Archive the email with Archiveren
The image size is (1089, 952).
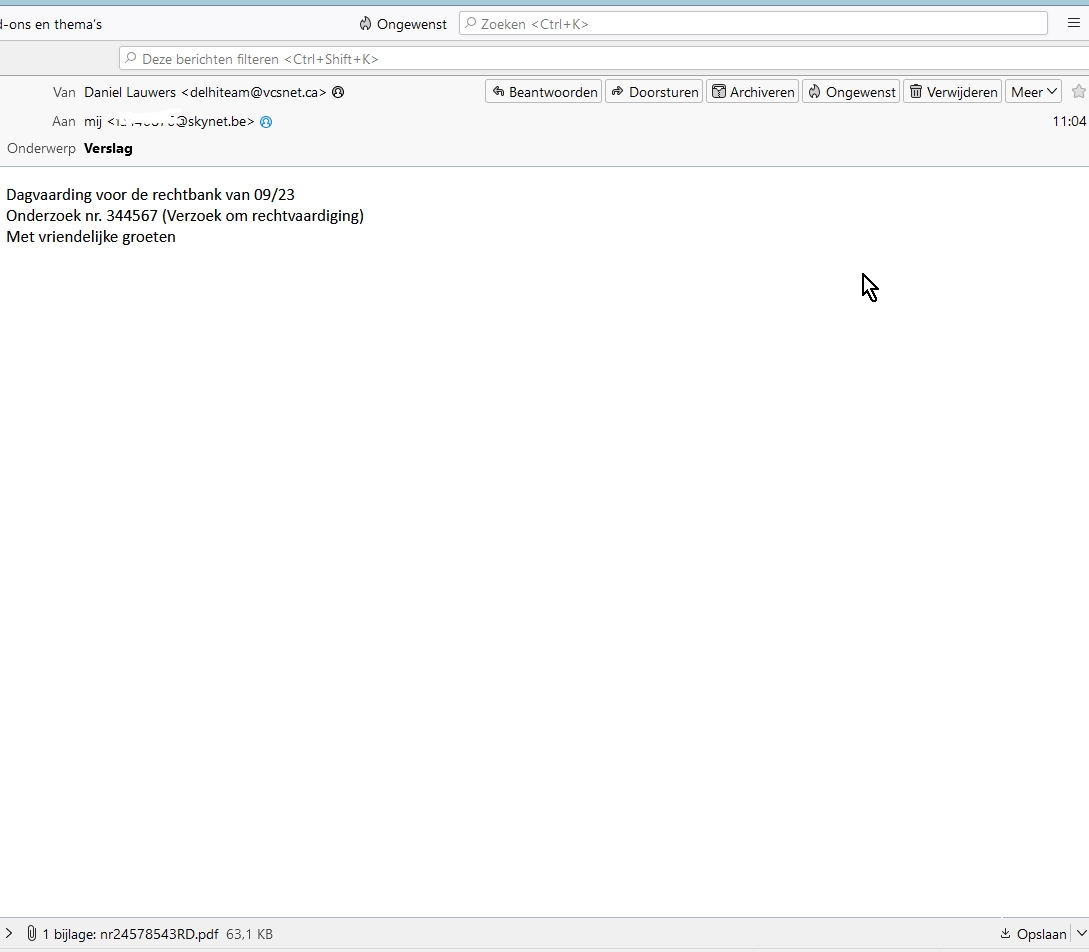[752, 92]
